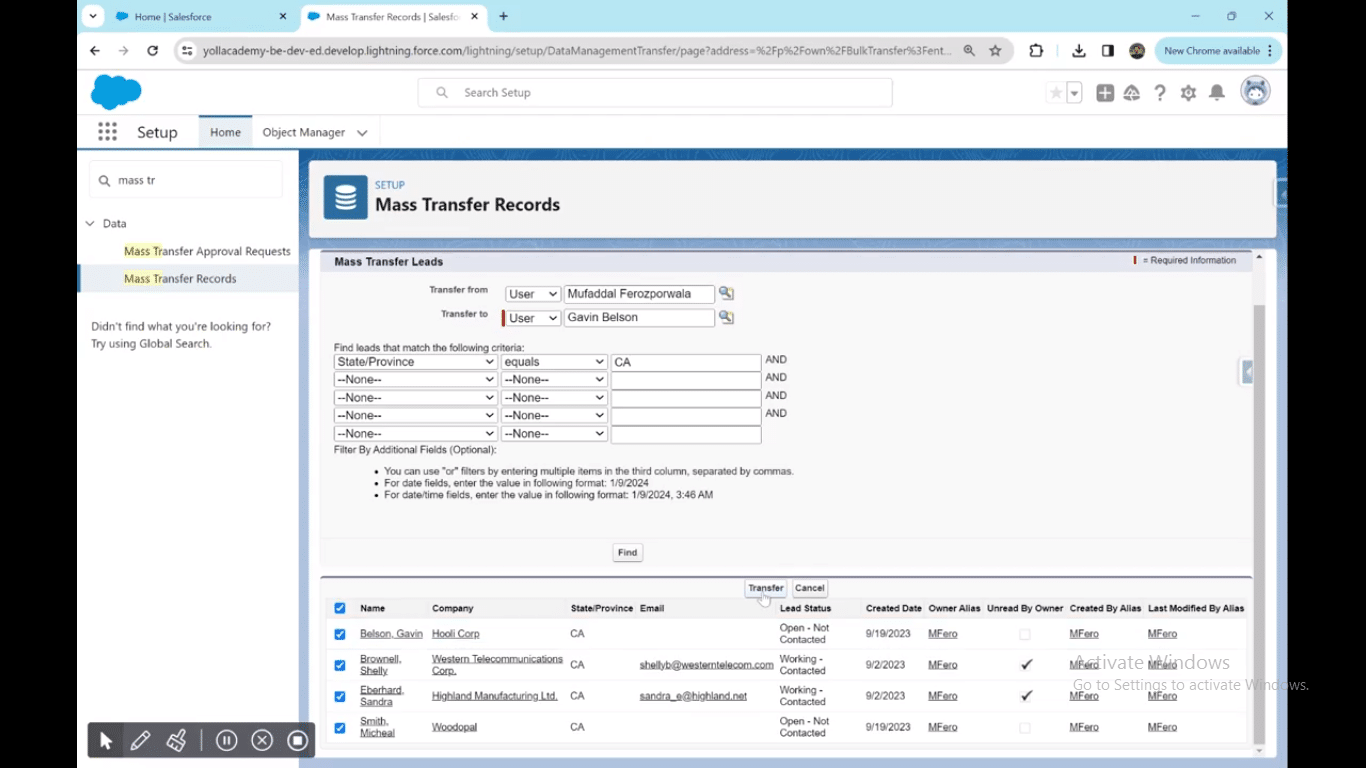Click the Quick Find box with mass tr
Viewport: 1366px width, 768px height.
[x=186, y=180]
